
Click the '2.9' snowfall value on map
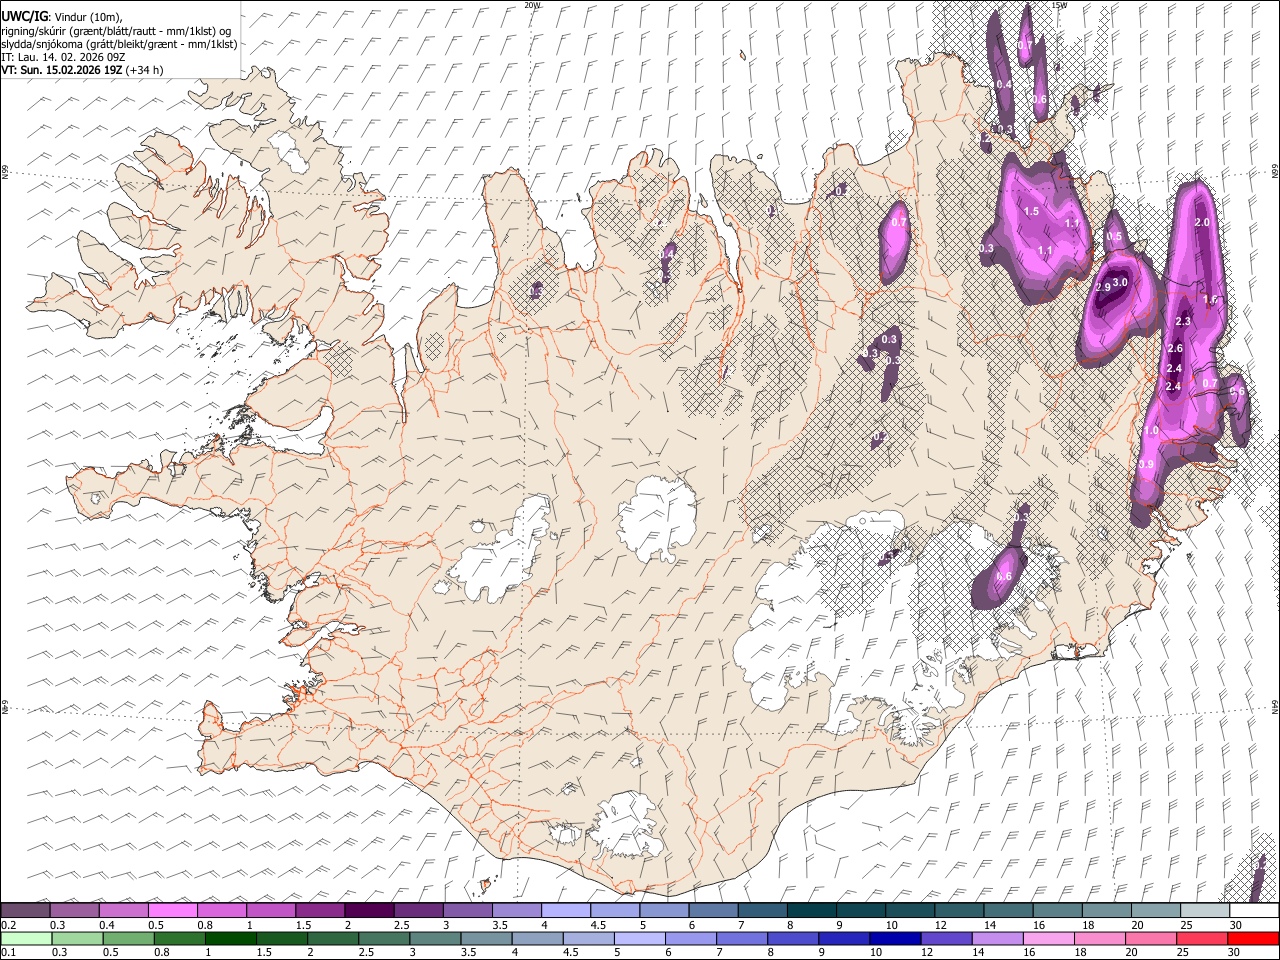(1103, 288)
